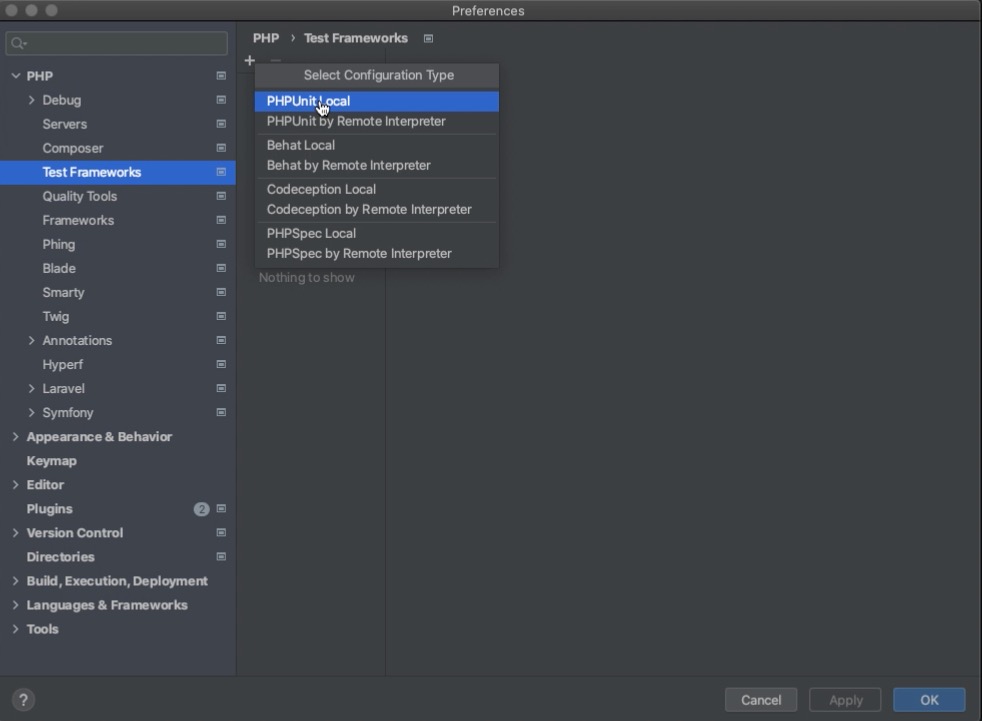The height and width of the screenshot is (721, 982).
Task: Click the project-level icon beside Test Frameworks row
Action: coord(221,172)
